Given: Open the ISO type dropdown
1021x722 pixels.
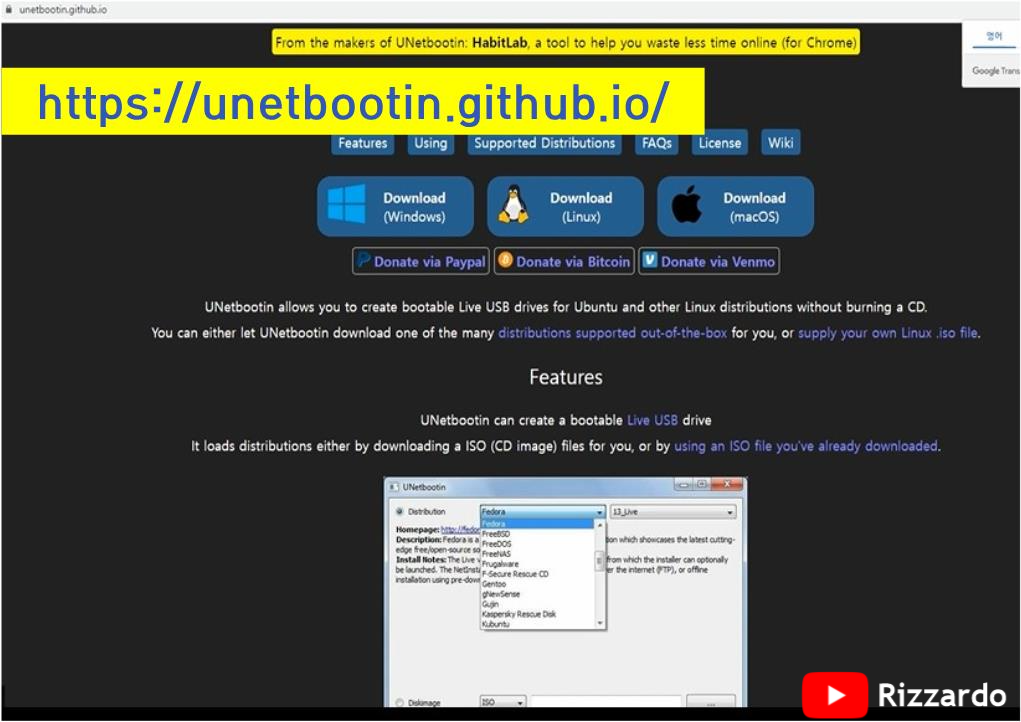Looking at the screenshot, I should pyautogui.click(x=503, y=702).
